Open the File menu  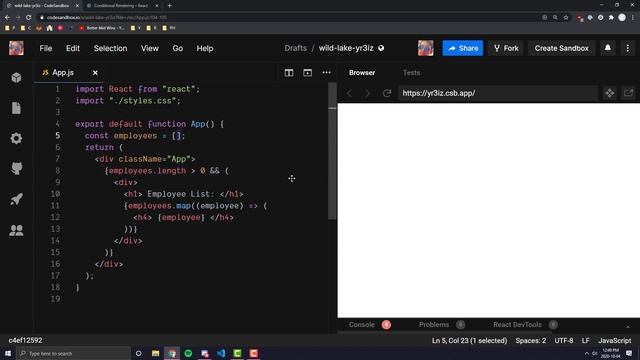point(46,48)
